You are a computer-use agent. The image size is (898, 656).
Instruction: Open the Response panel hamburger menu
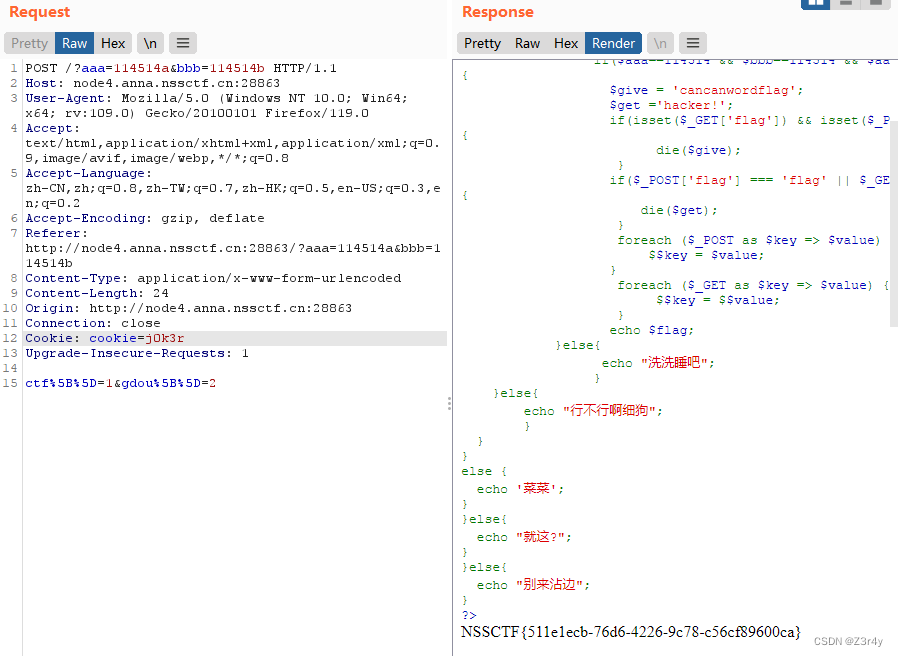[x=692, y=43]
